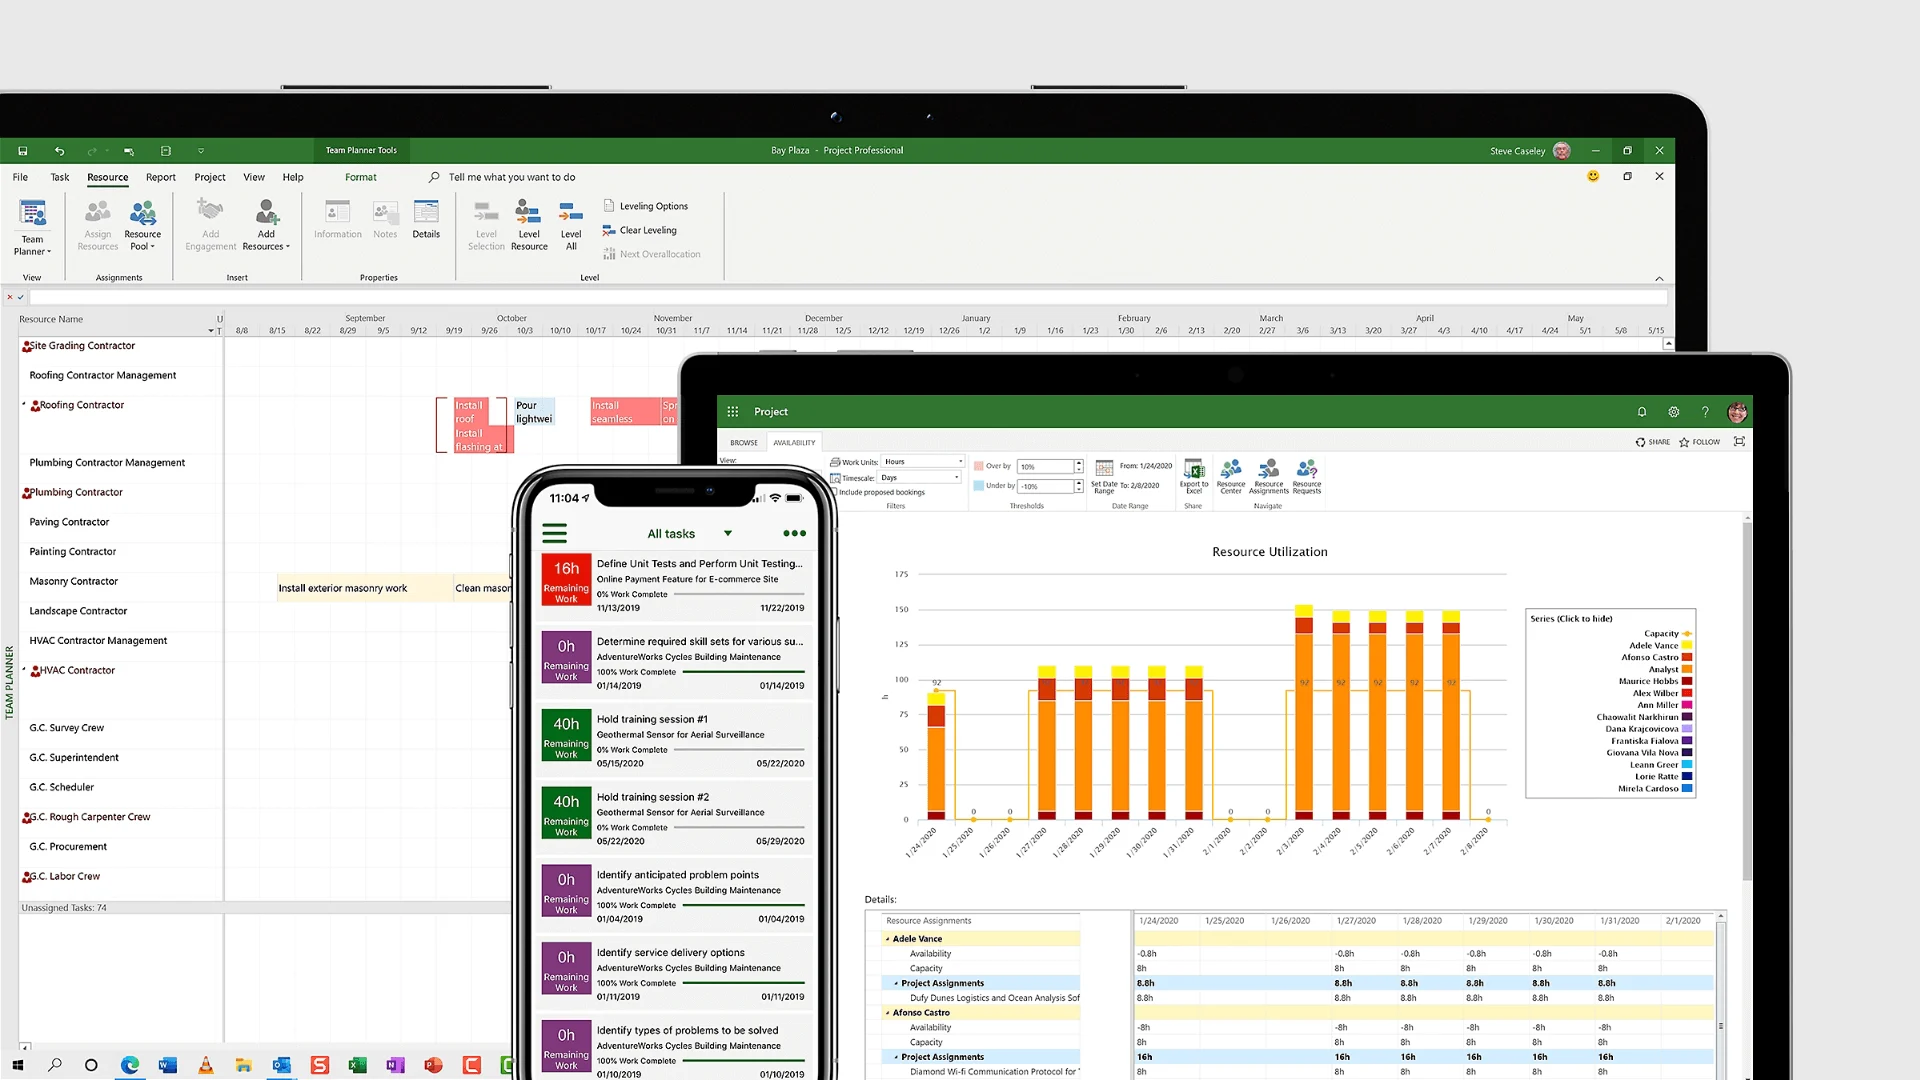Select Install exterior masonry work task bar

pyautogui.click(x=364, y=588)
